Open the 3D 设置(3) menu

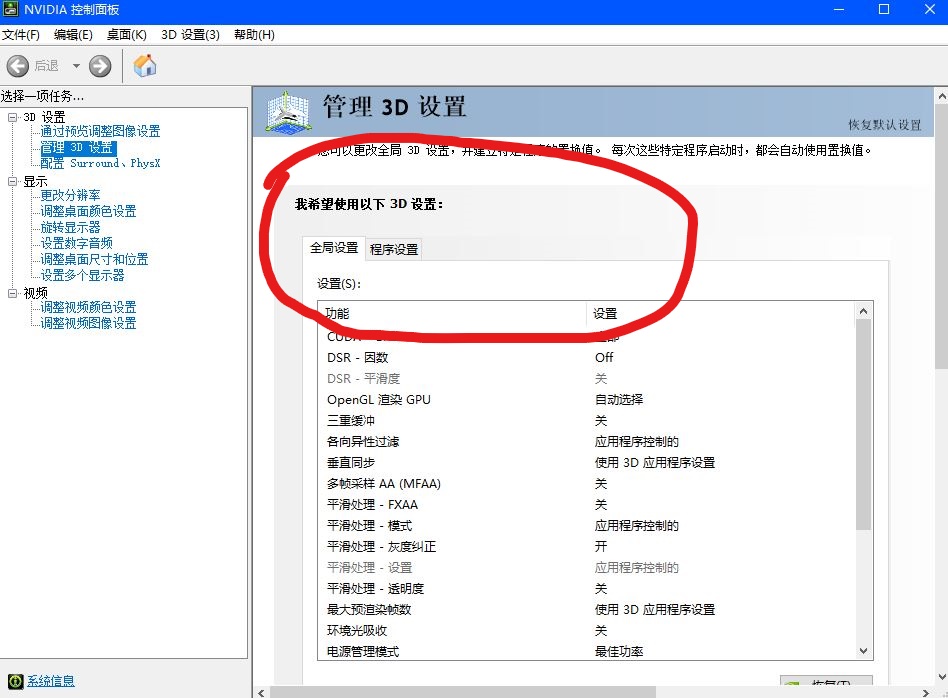click(190, 34)
